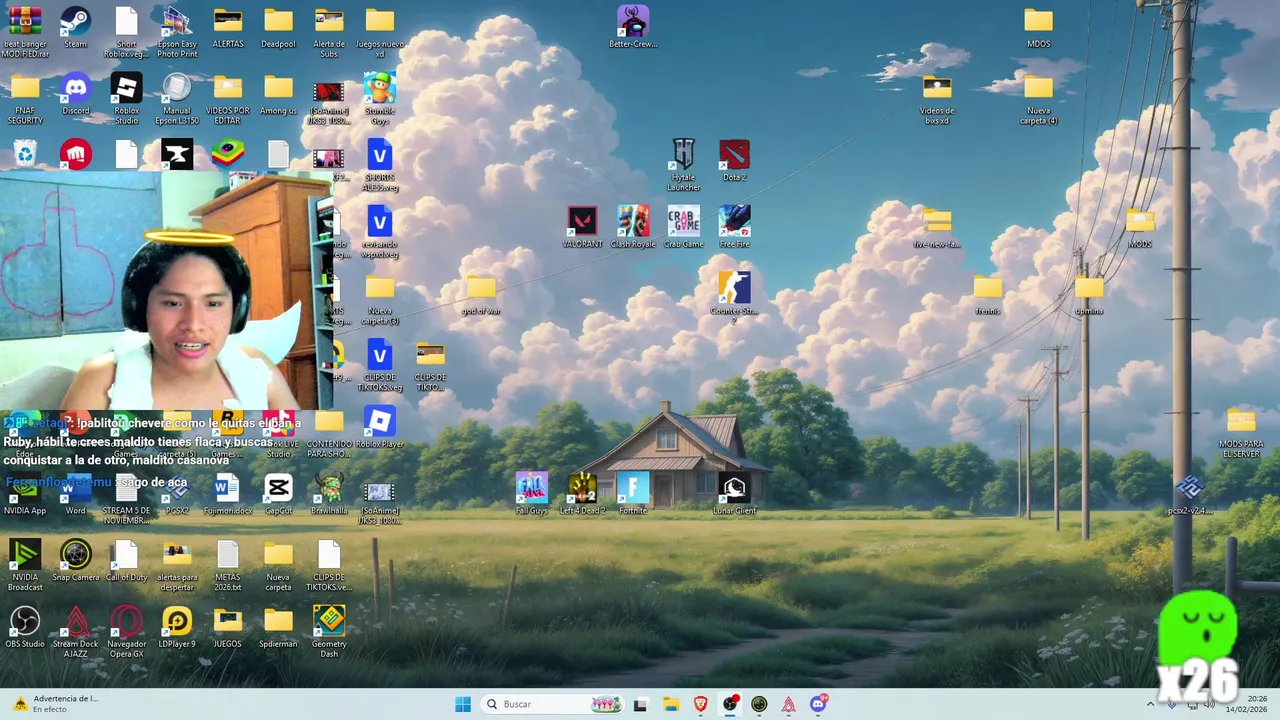This screenshot has height=720, width=1280.
Task: Open CapCut shortcut
Action: point(278,494)
